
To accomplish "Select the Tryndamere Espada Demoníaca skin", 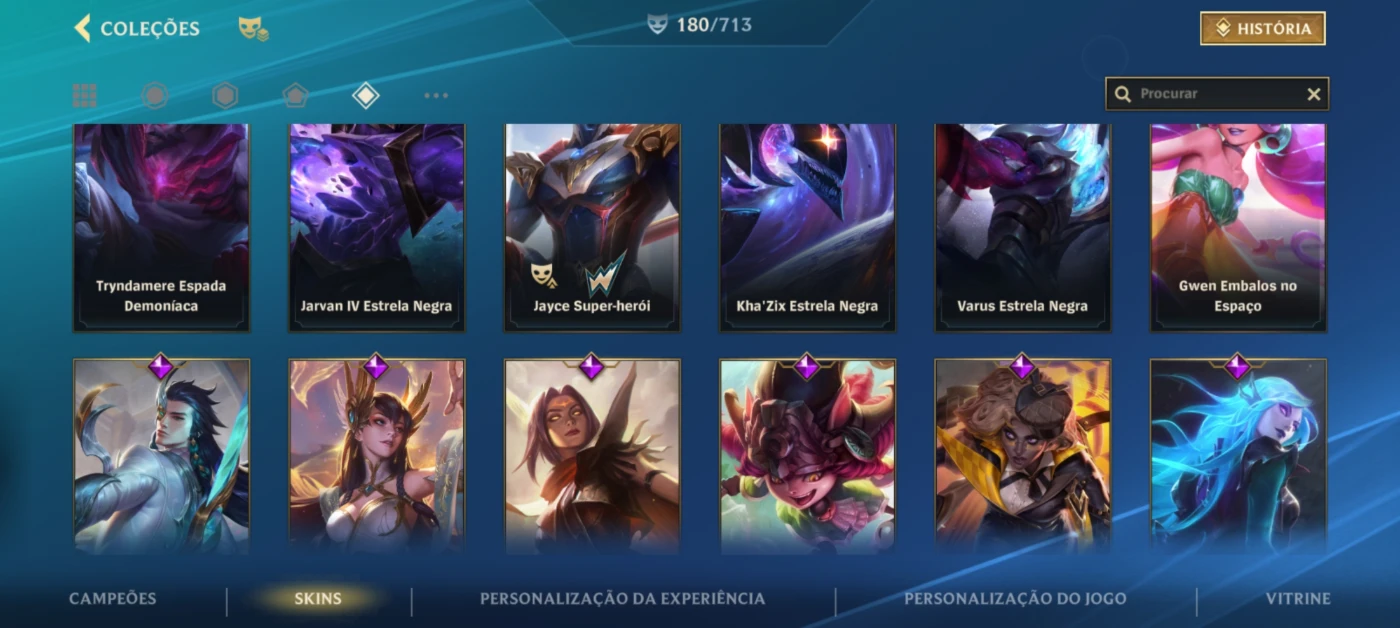I will [x=161, y=227].
